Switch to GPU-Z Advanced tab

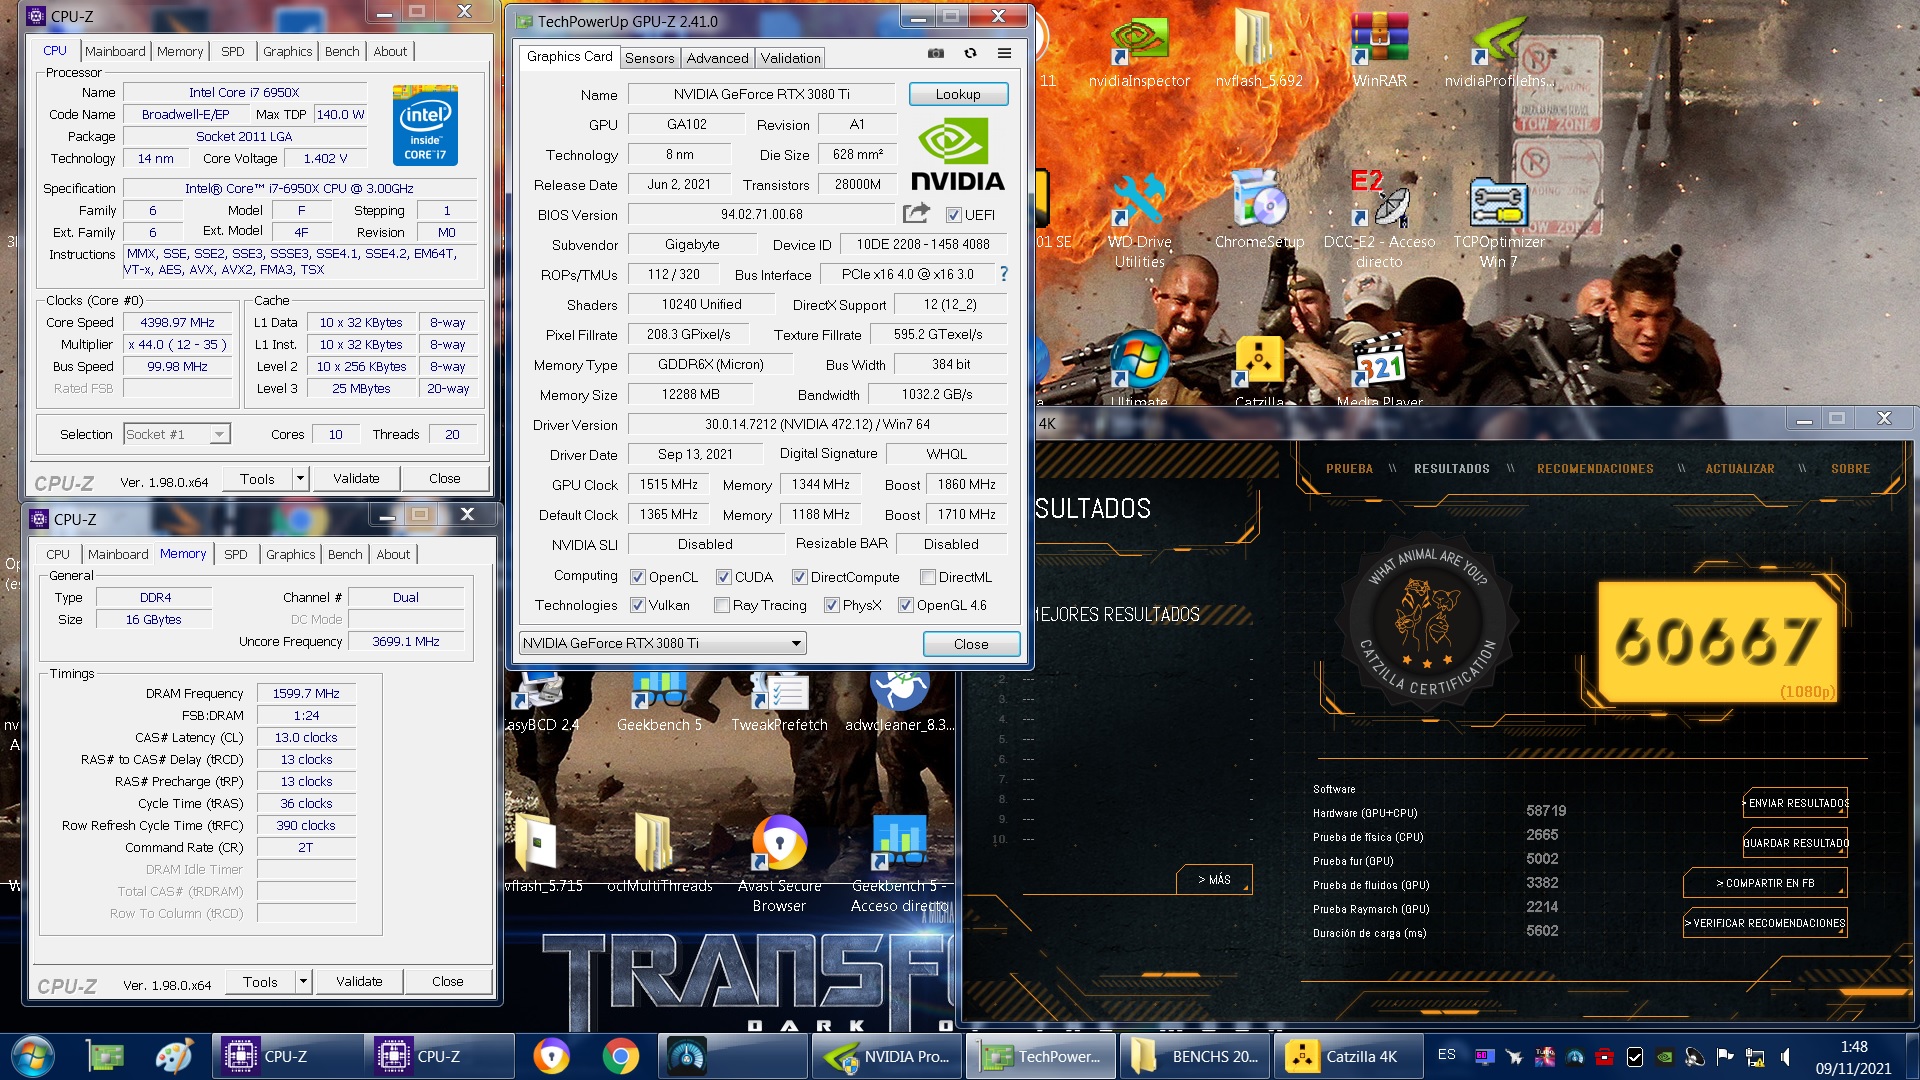click(x=717, y=58)
